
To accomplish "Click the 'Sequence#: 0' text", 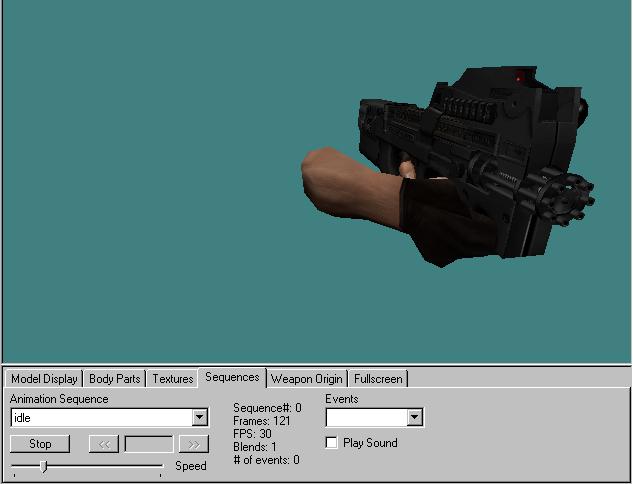I will tap(267, 408).
